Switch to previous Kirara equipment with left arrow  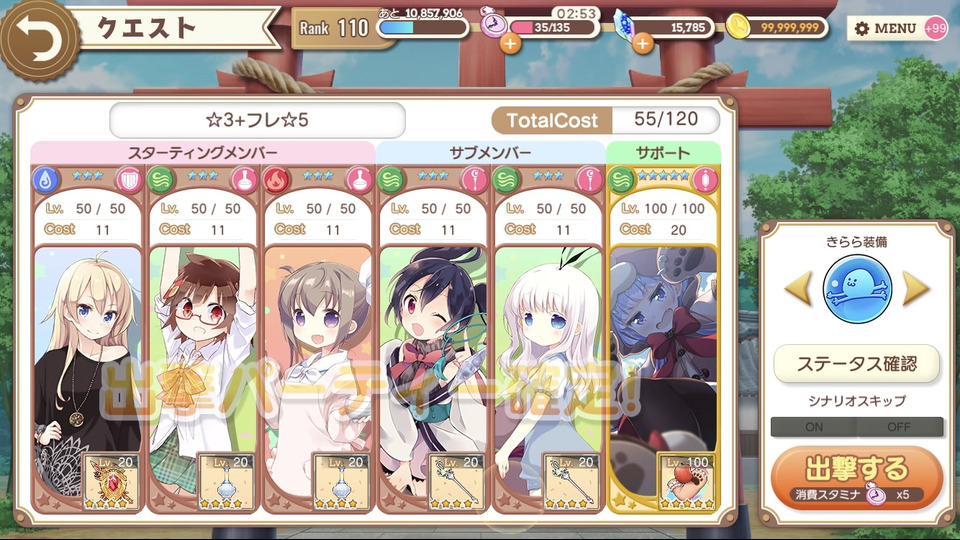tap(798, 288)
